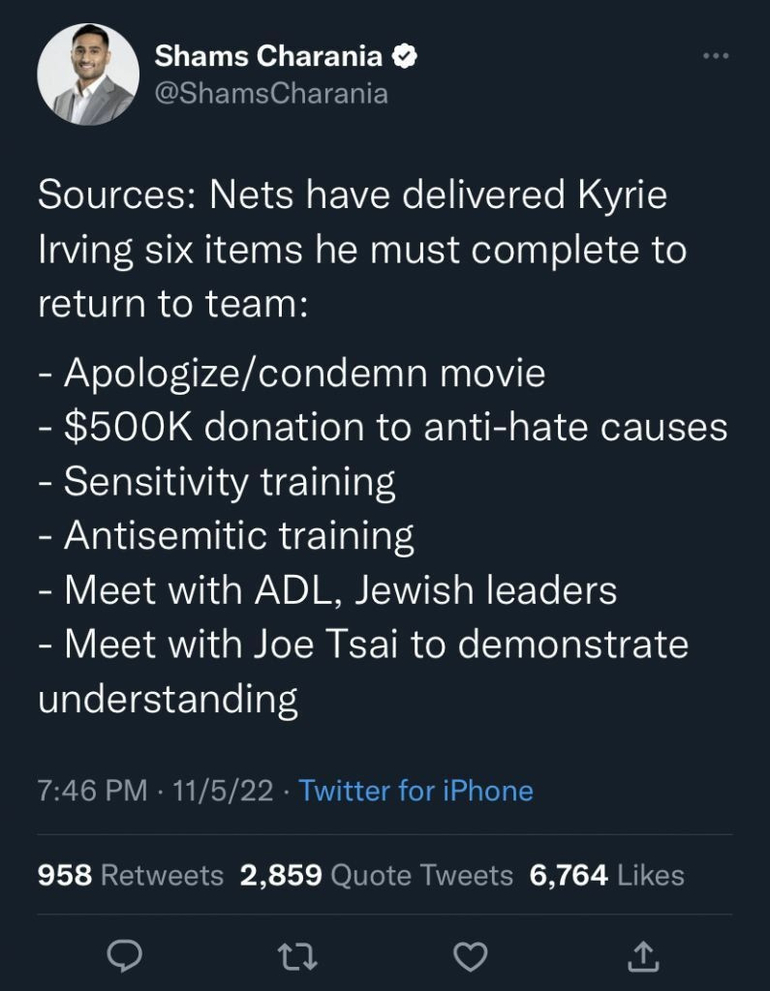This screenshot has width=770, height=991.
Task: Open the 2,859 Quote Tweets list
Action: (x=376, y=875)
